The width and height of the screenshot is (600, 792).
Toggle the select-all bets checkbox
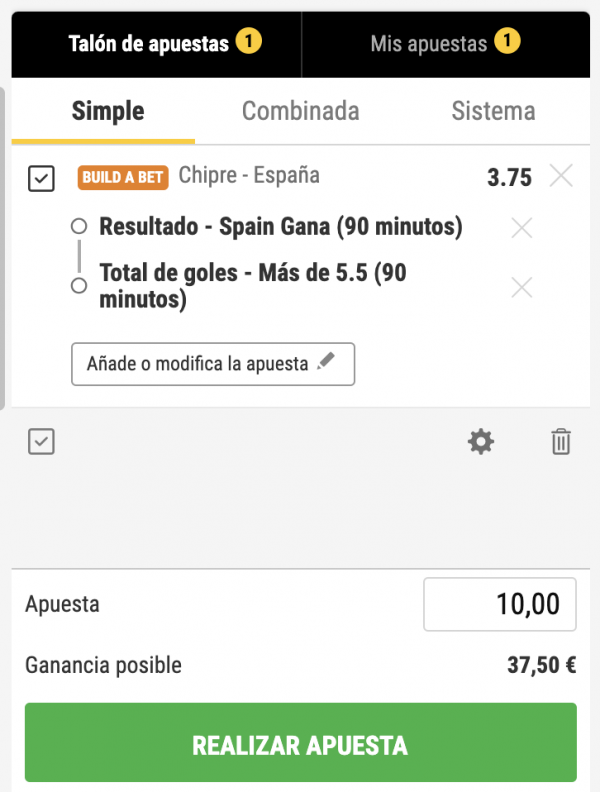[41, 442]
